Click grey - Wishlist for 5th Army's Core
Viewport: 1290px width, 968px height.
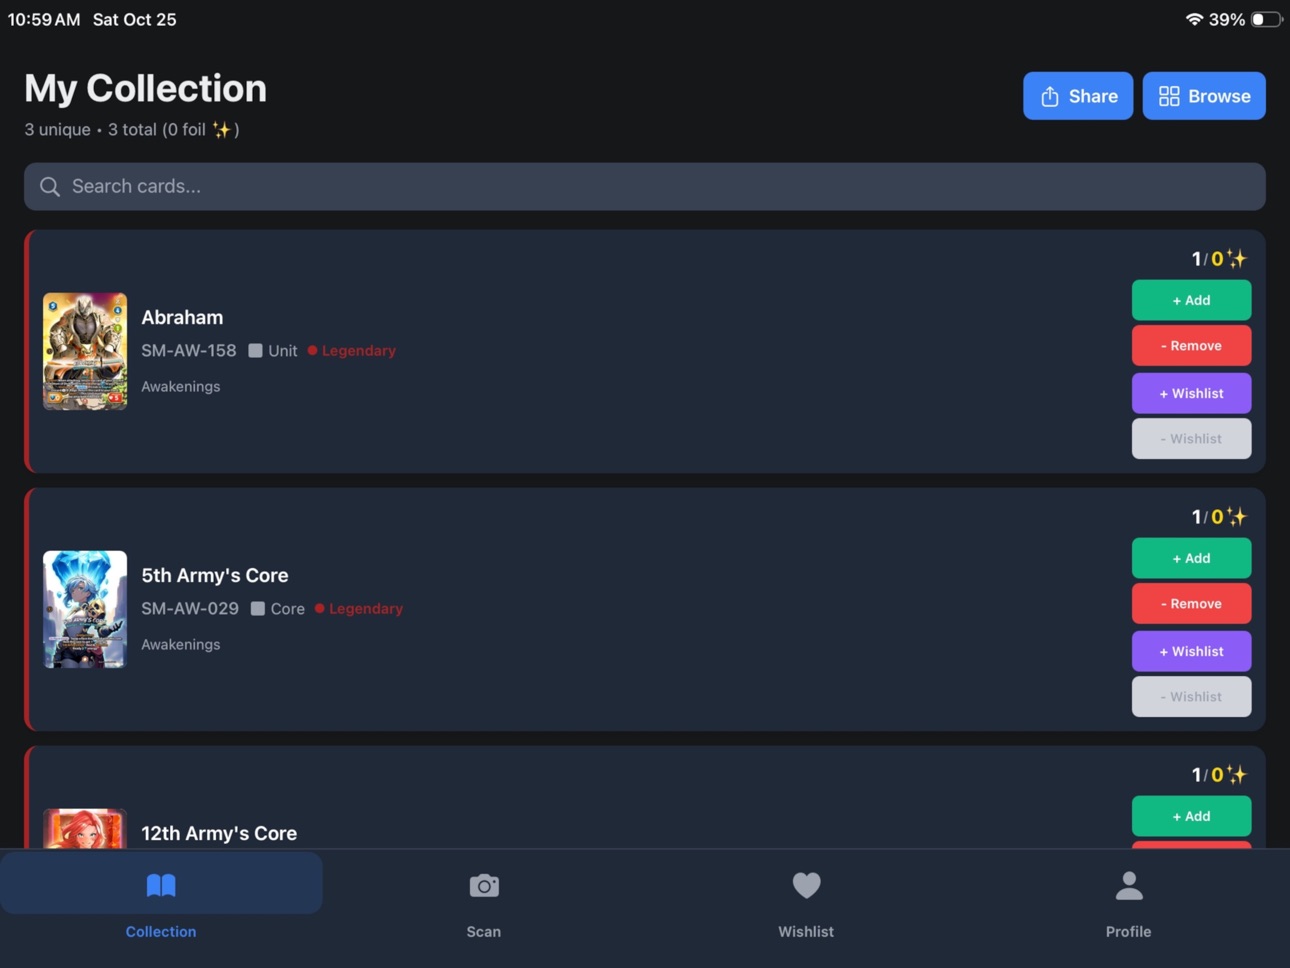[x=1191, y=696]
